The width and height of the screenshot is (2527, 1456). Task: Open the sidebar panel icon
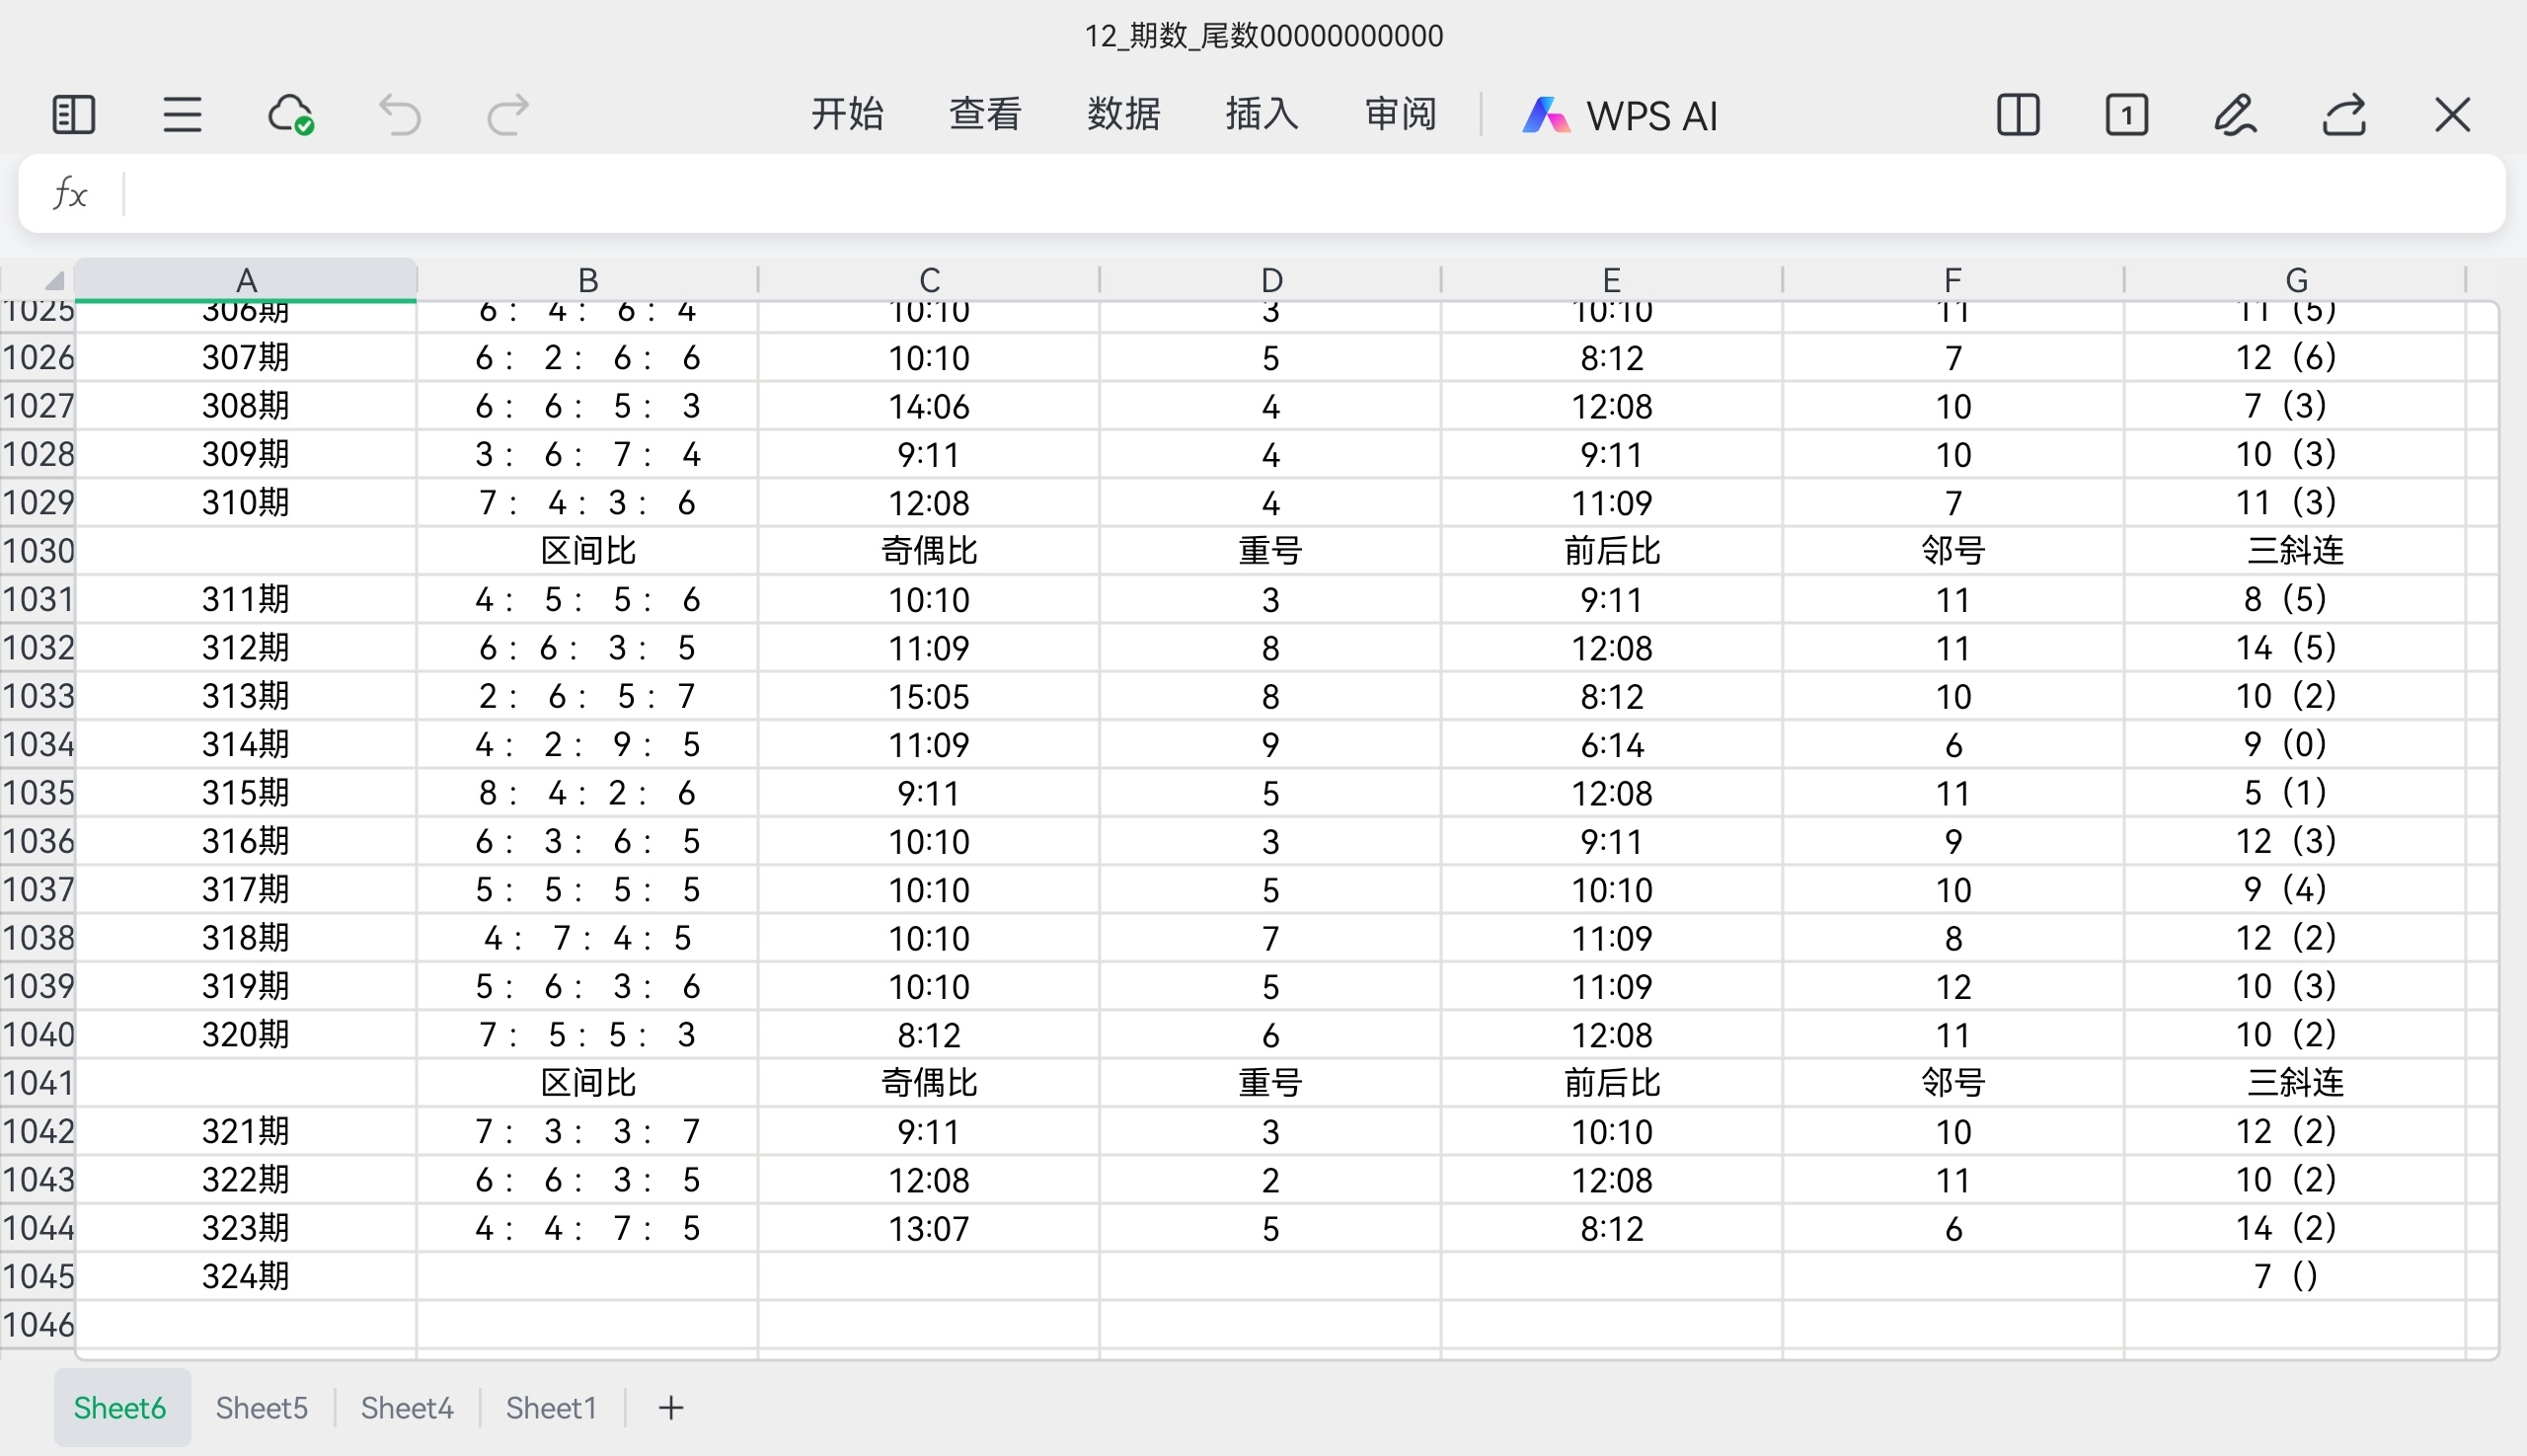pos(73,115)
